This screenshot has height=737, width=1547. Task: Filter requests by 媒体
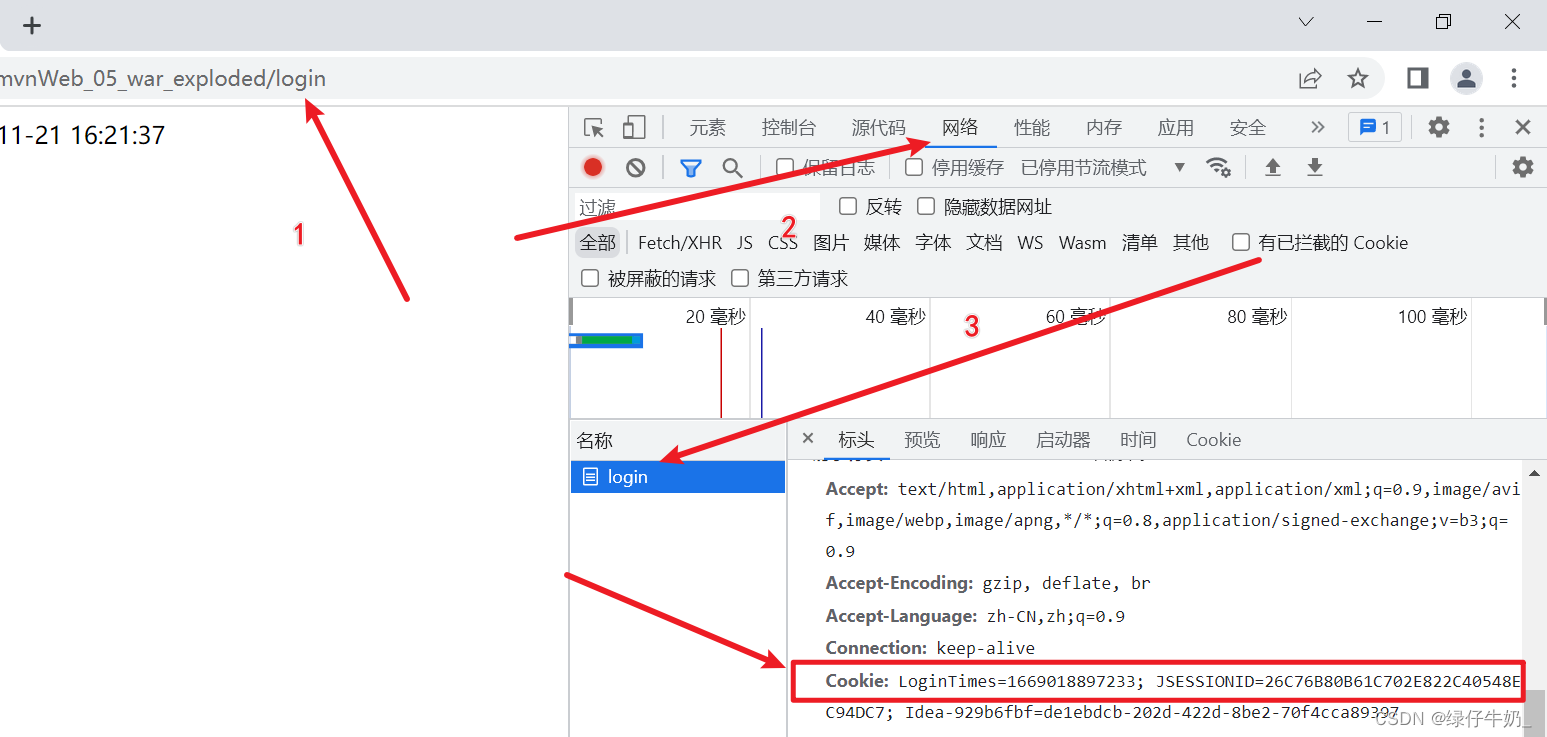tap(882, 243)
